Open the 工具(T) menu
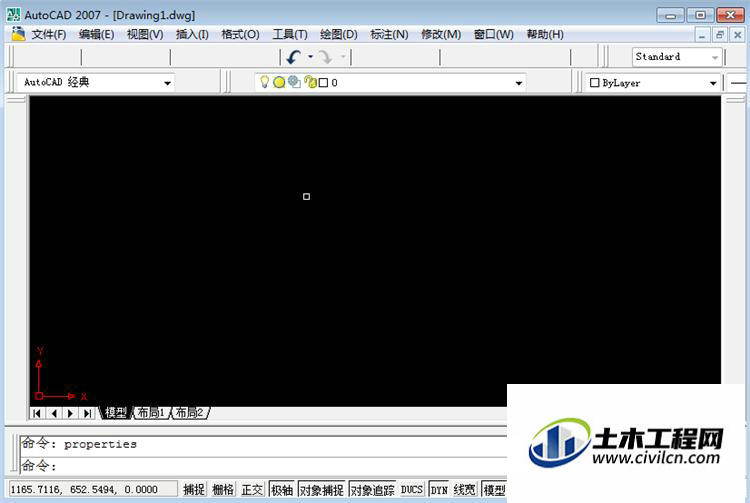 (x=290, y=34)
